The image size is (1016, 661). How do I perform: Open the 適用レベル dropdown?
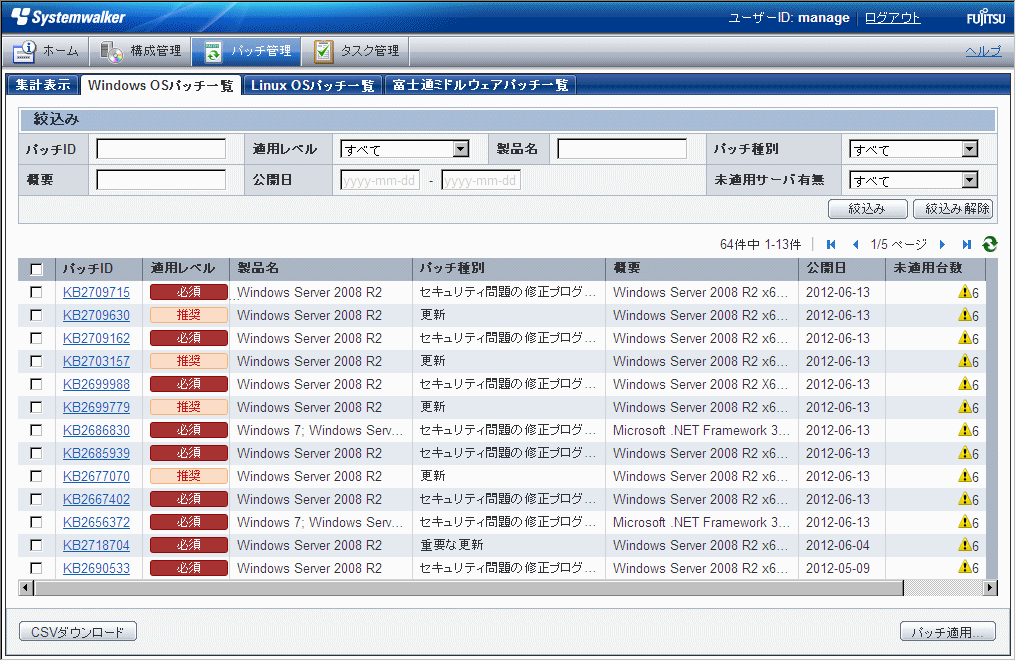404,150
